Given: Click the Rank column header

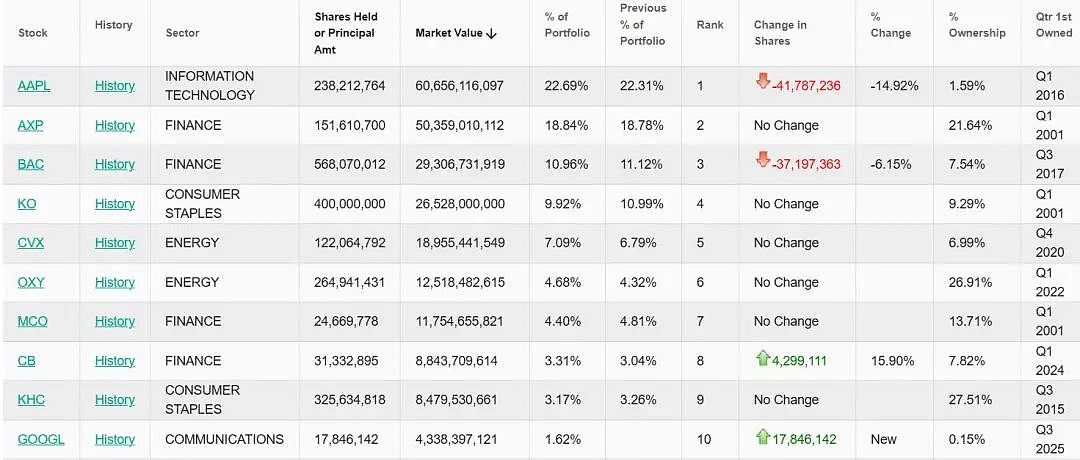Looking at the screenshot, I should pos(710,25).
